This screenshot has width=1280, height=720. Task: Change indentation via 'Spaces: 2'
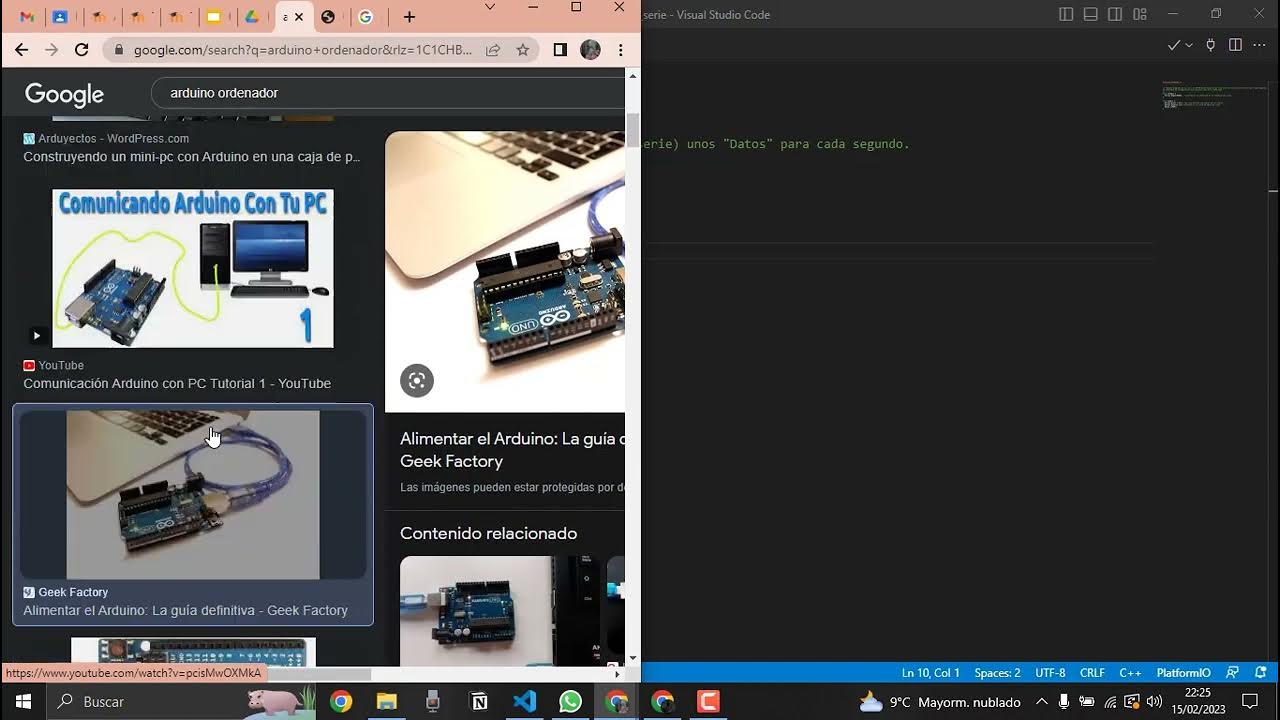(997, 673)
